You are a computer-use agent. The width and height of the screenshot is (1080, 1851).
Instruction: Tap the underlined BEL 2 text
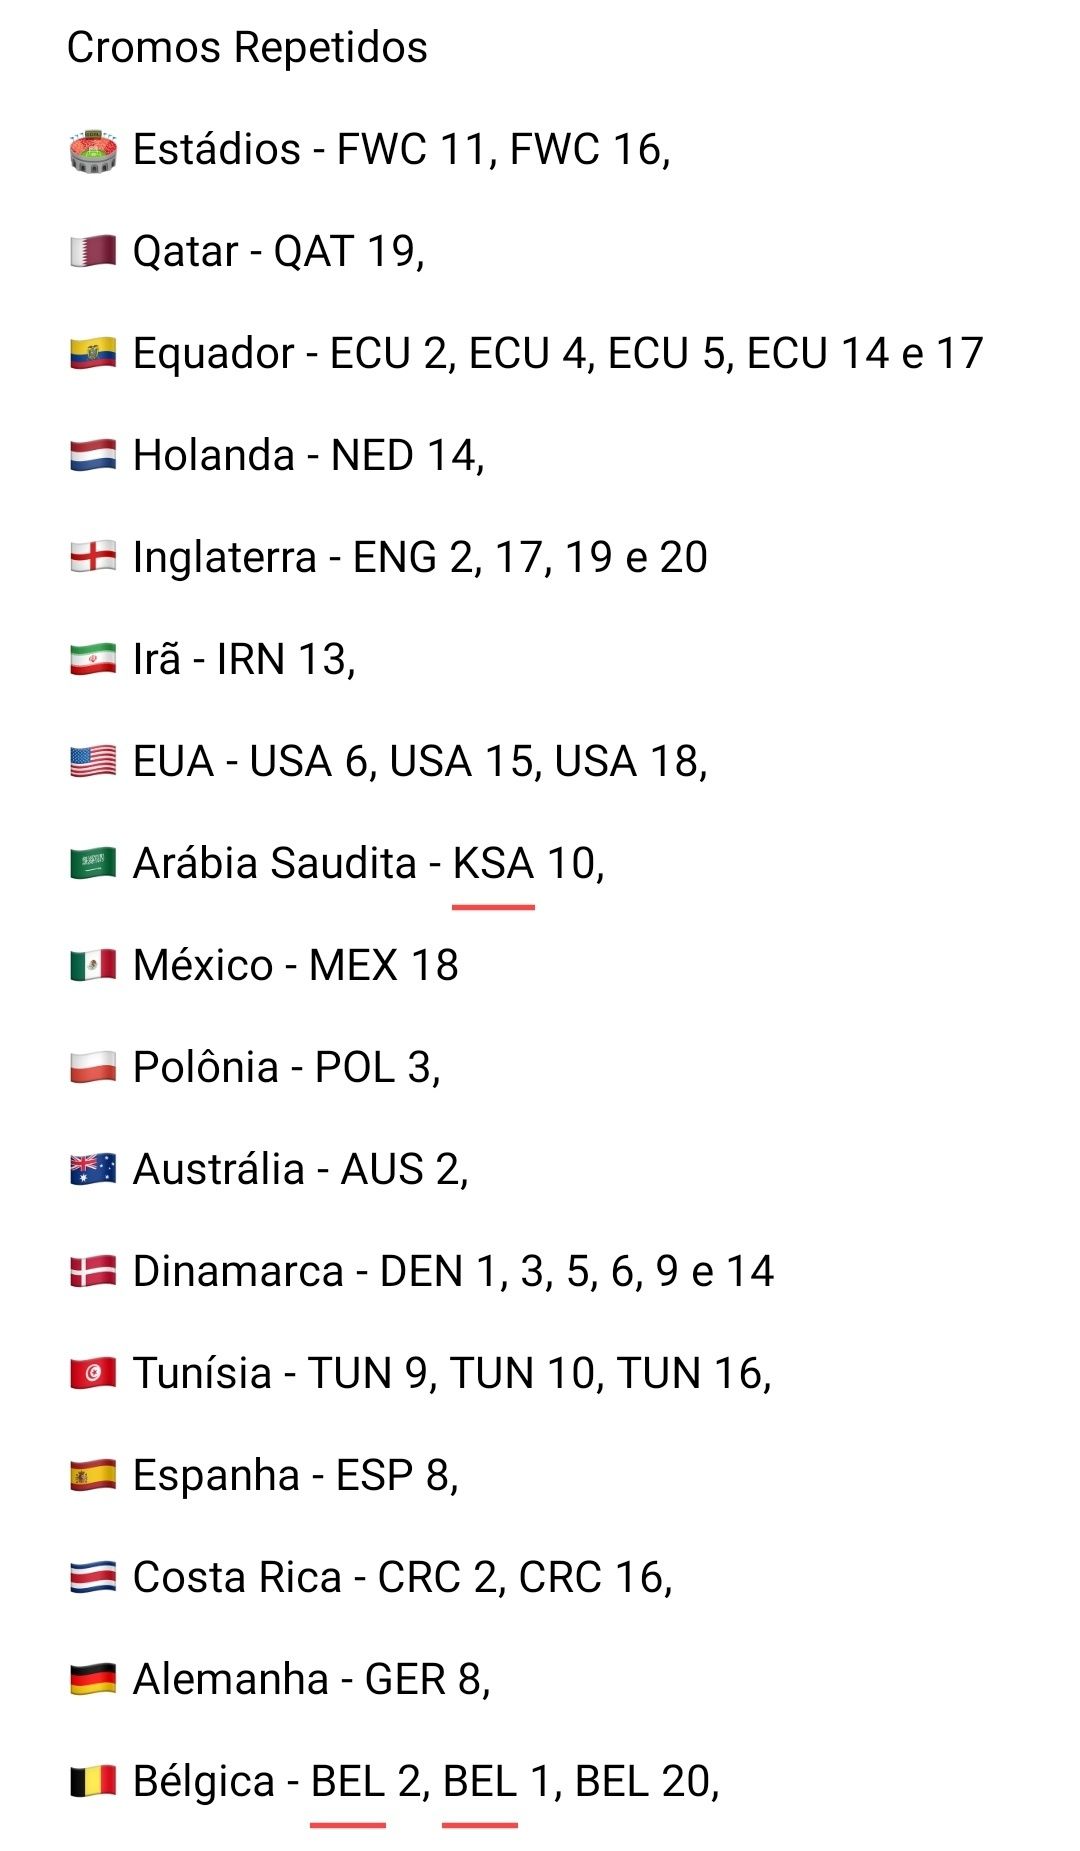(x=366, y=1782)
